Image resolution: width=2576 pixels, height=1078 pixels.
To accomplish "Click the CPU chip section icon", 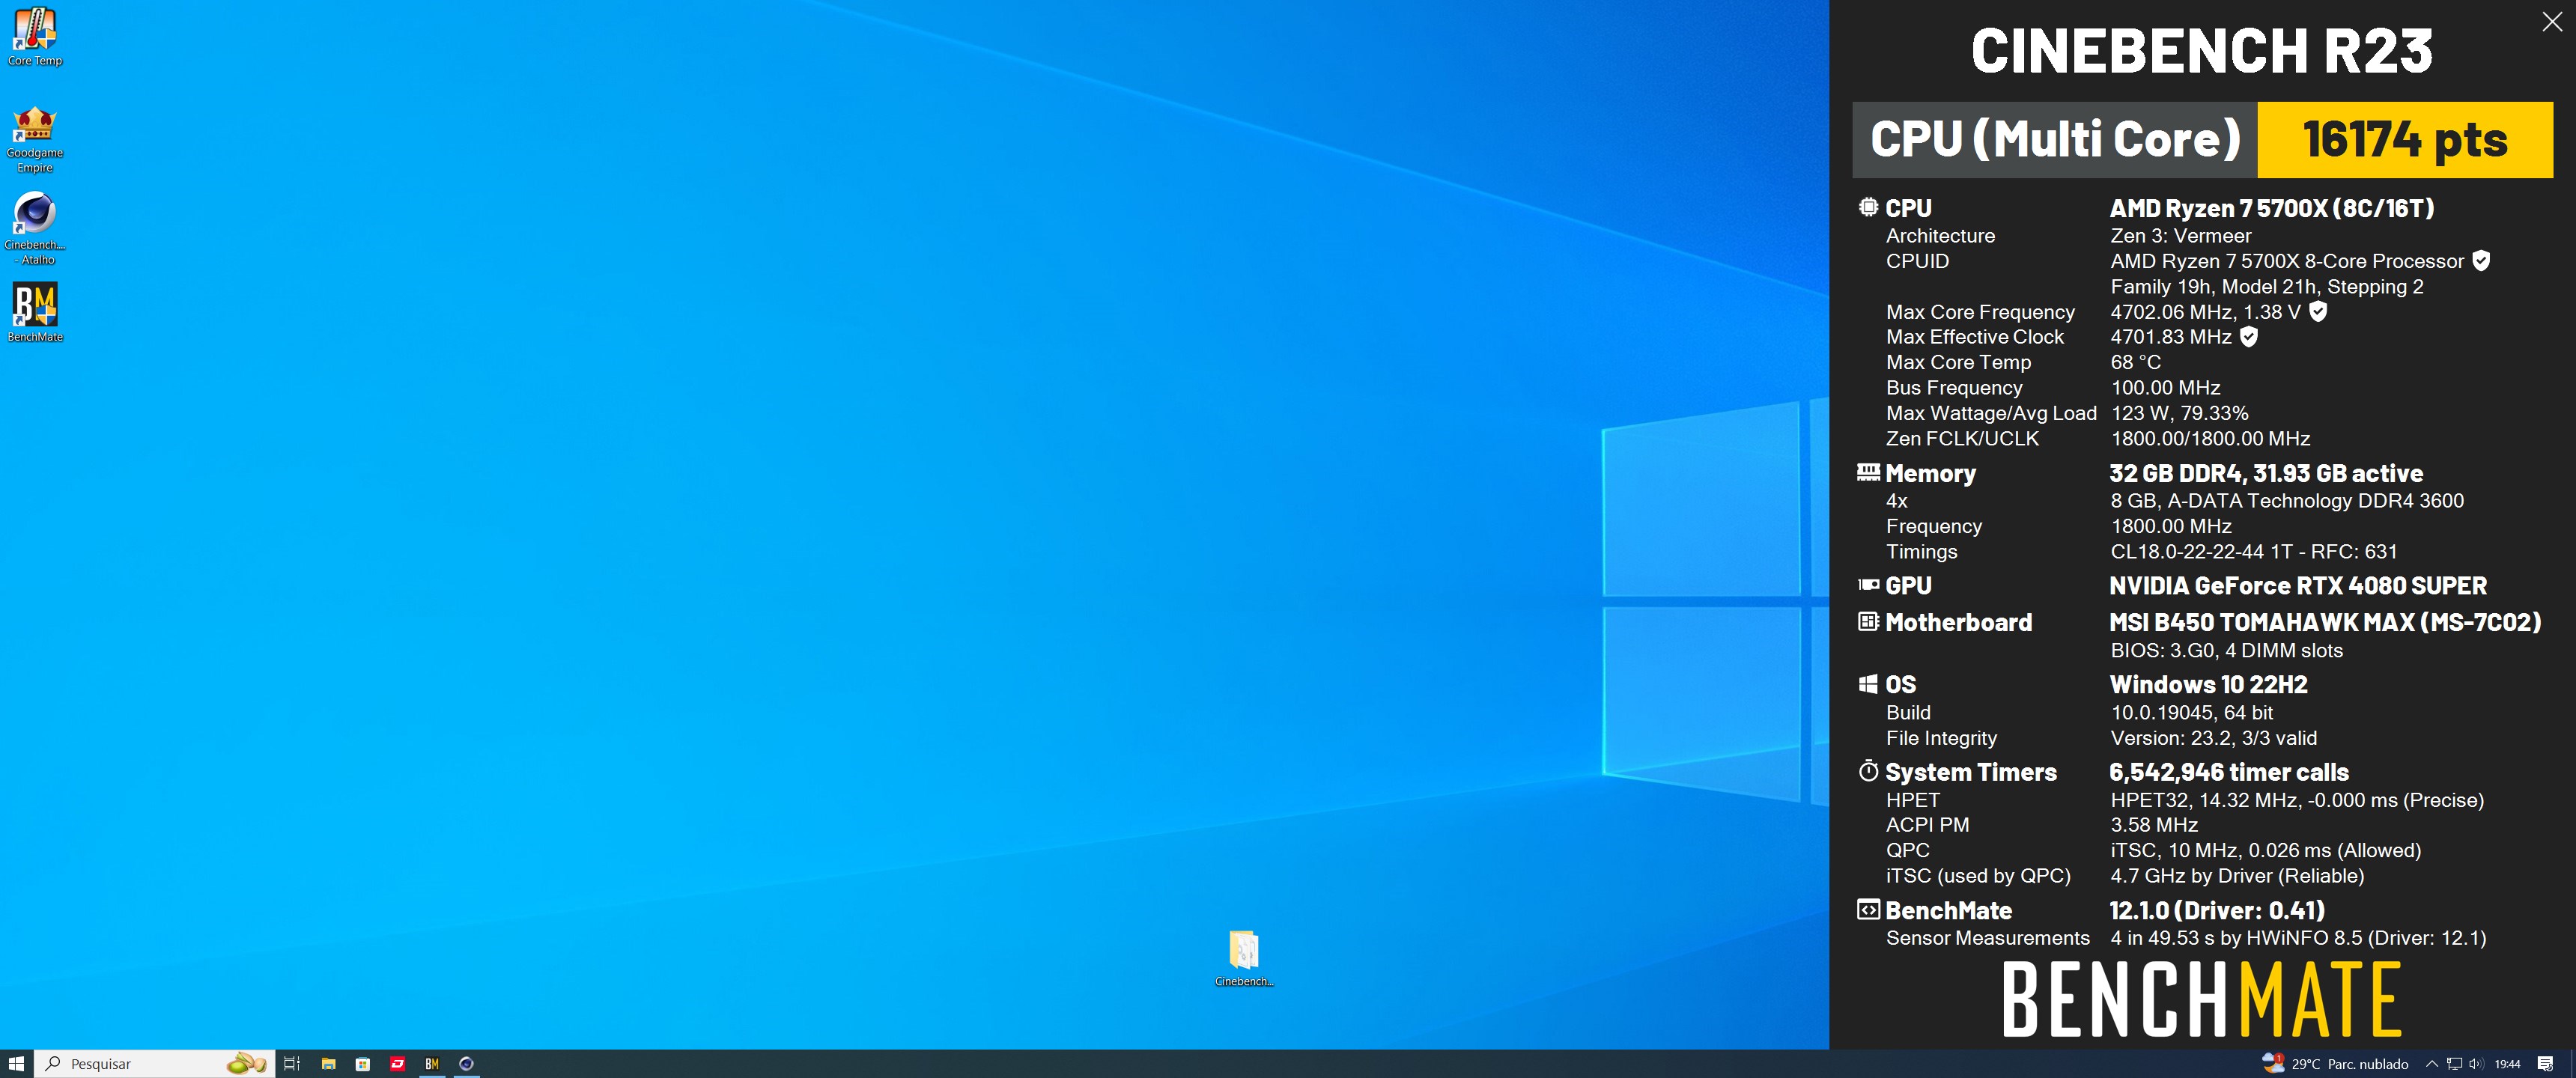I will pyautogui.click(x=1868, y=207).
